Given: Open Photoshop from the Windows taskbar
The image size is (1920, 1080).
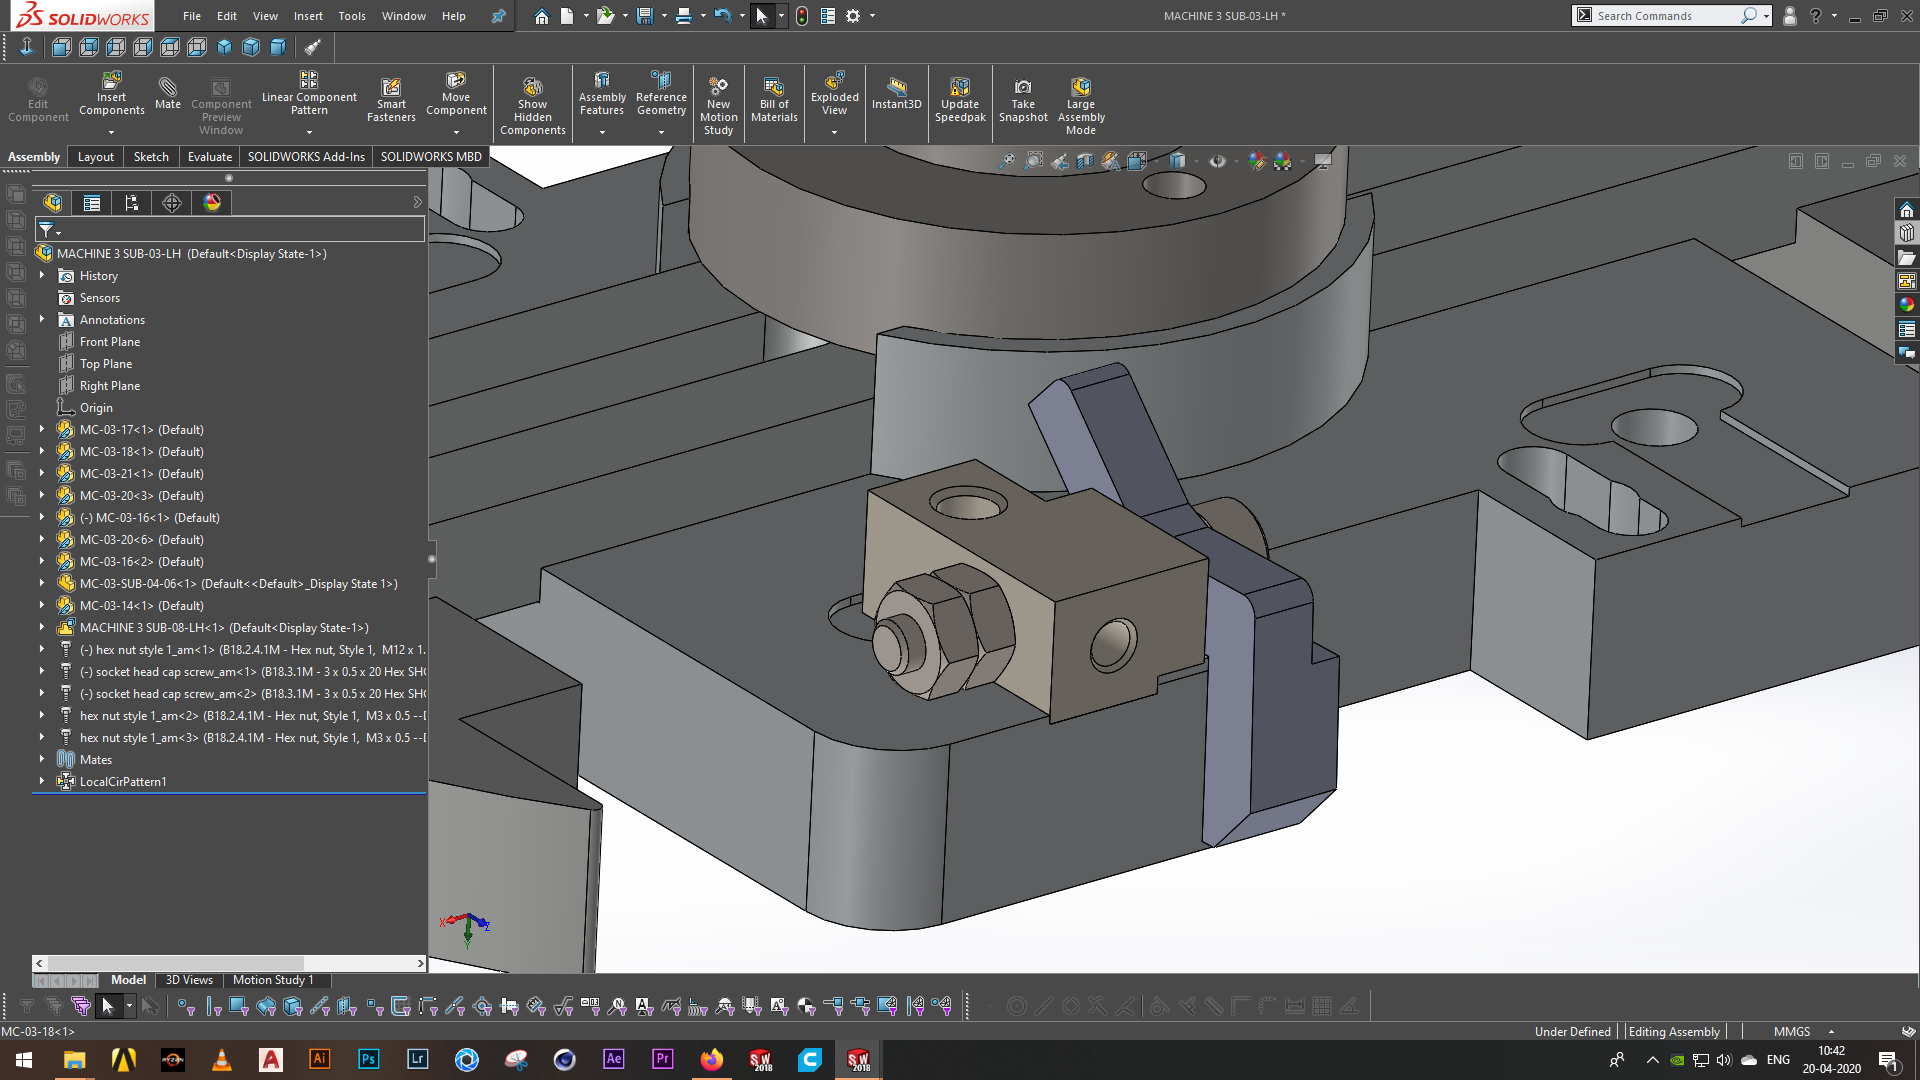Looking at the screenshot, I should pos(369,1059).
